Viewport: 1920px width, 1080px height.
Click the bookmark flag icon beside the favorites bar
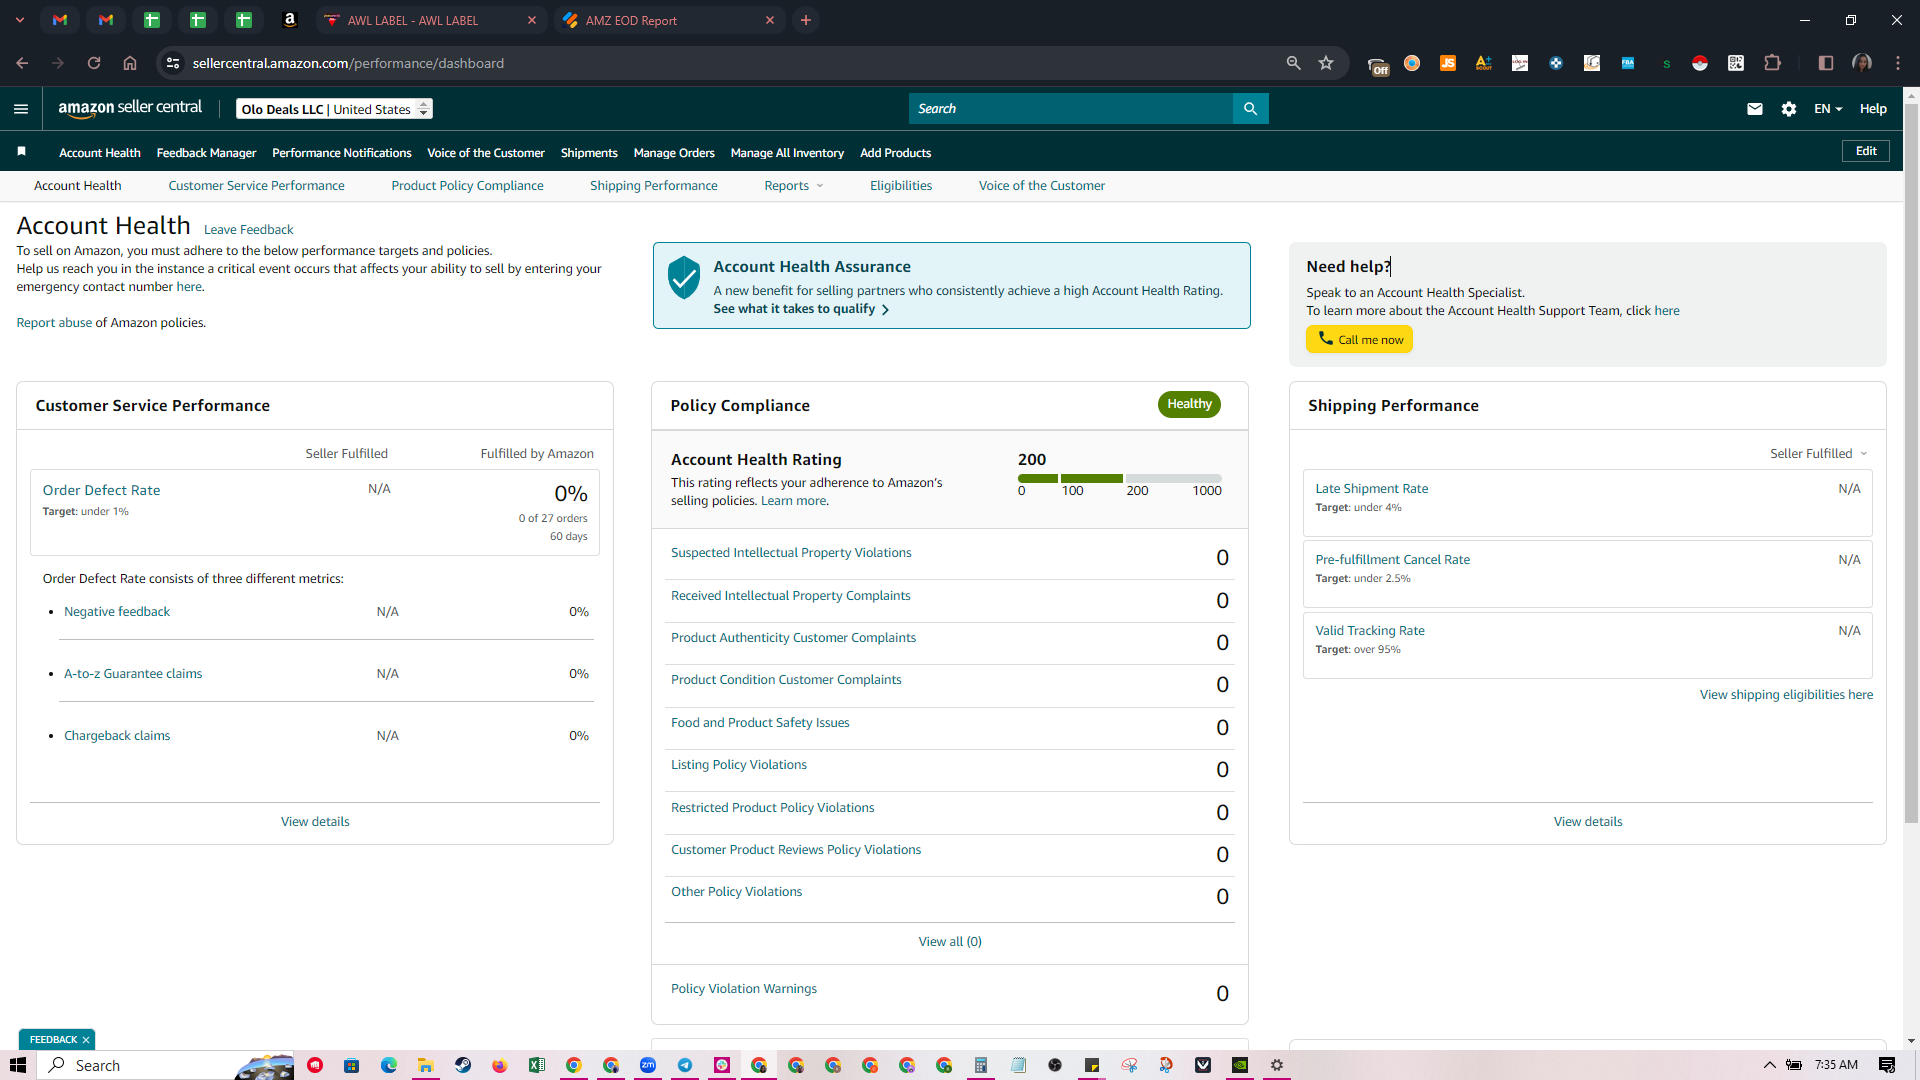[x=21, y=152]
